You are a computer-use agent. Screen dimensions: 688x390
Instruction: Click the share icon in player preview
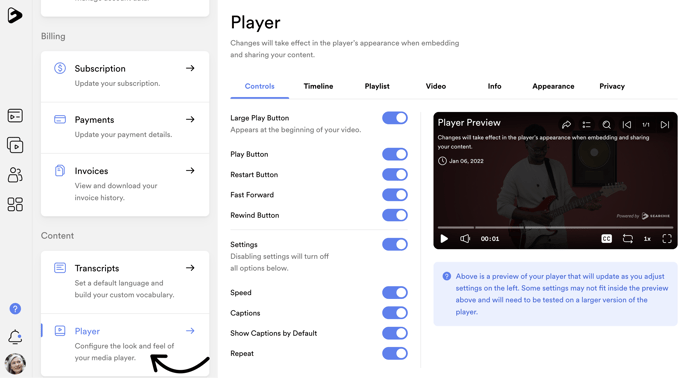pos(566,125)
